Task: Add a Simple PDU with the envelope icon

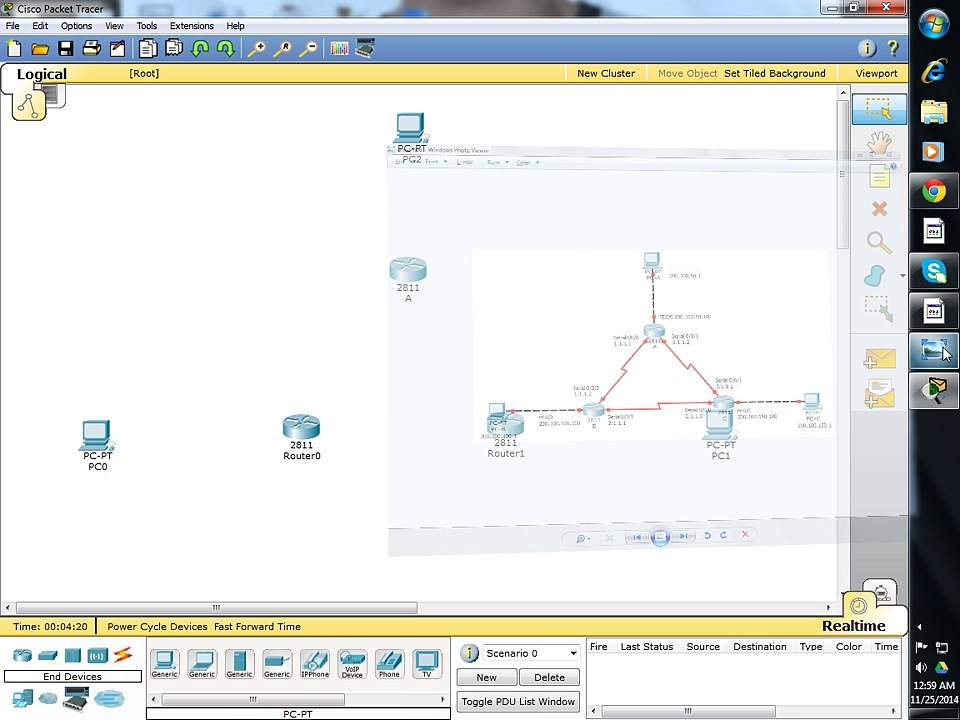Action: [x=879, y=359]
